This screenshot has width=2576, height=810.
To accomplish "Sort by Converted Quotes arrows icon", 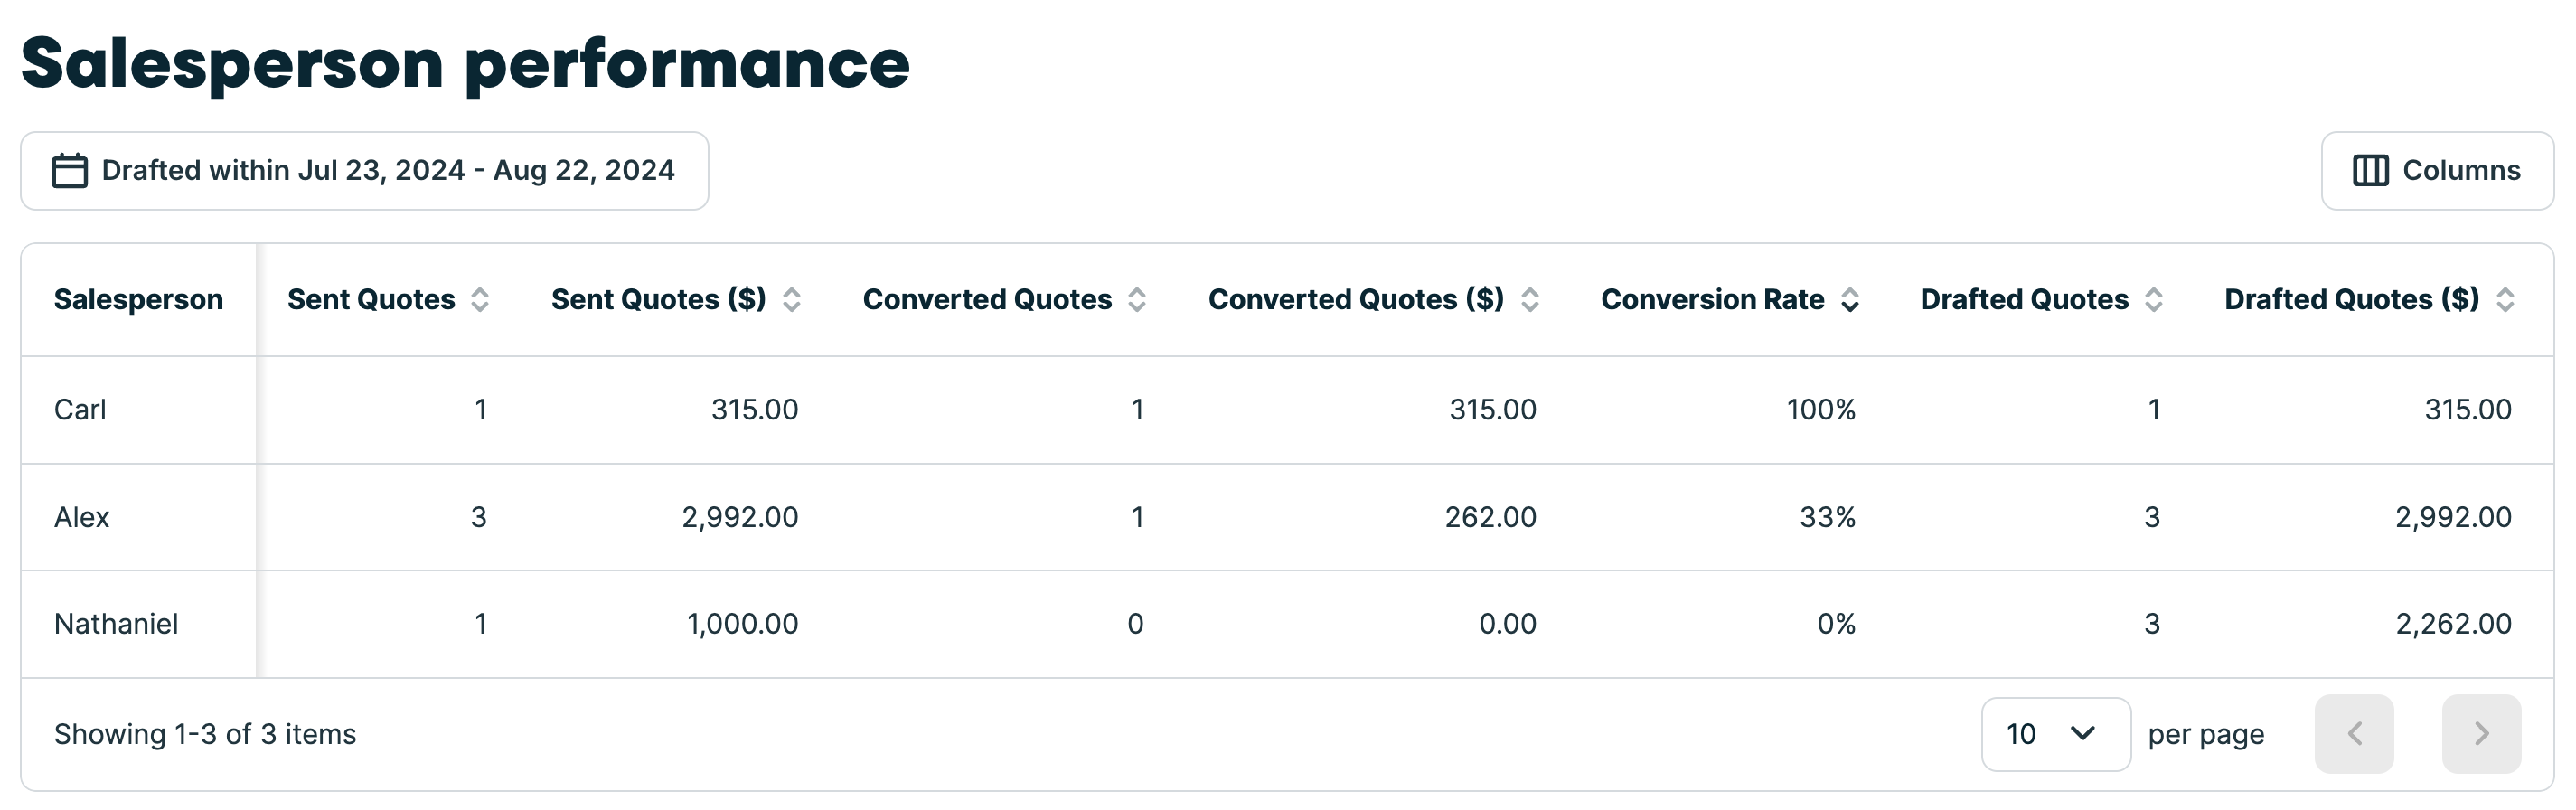I will 1137,300.
